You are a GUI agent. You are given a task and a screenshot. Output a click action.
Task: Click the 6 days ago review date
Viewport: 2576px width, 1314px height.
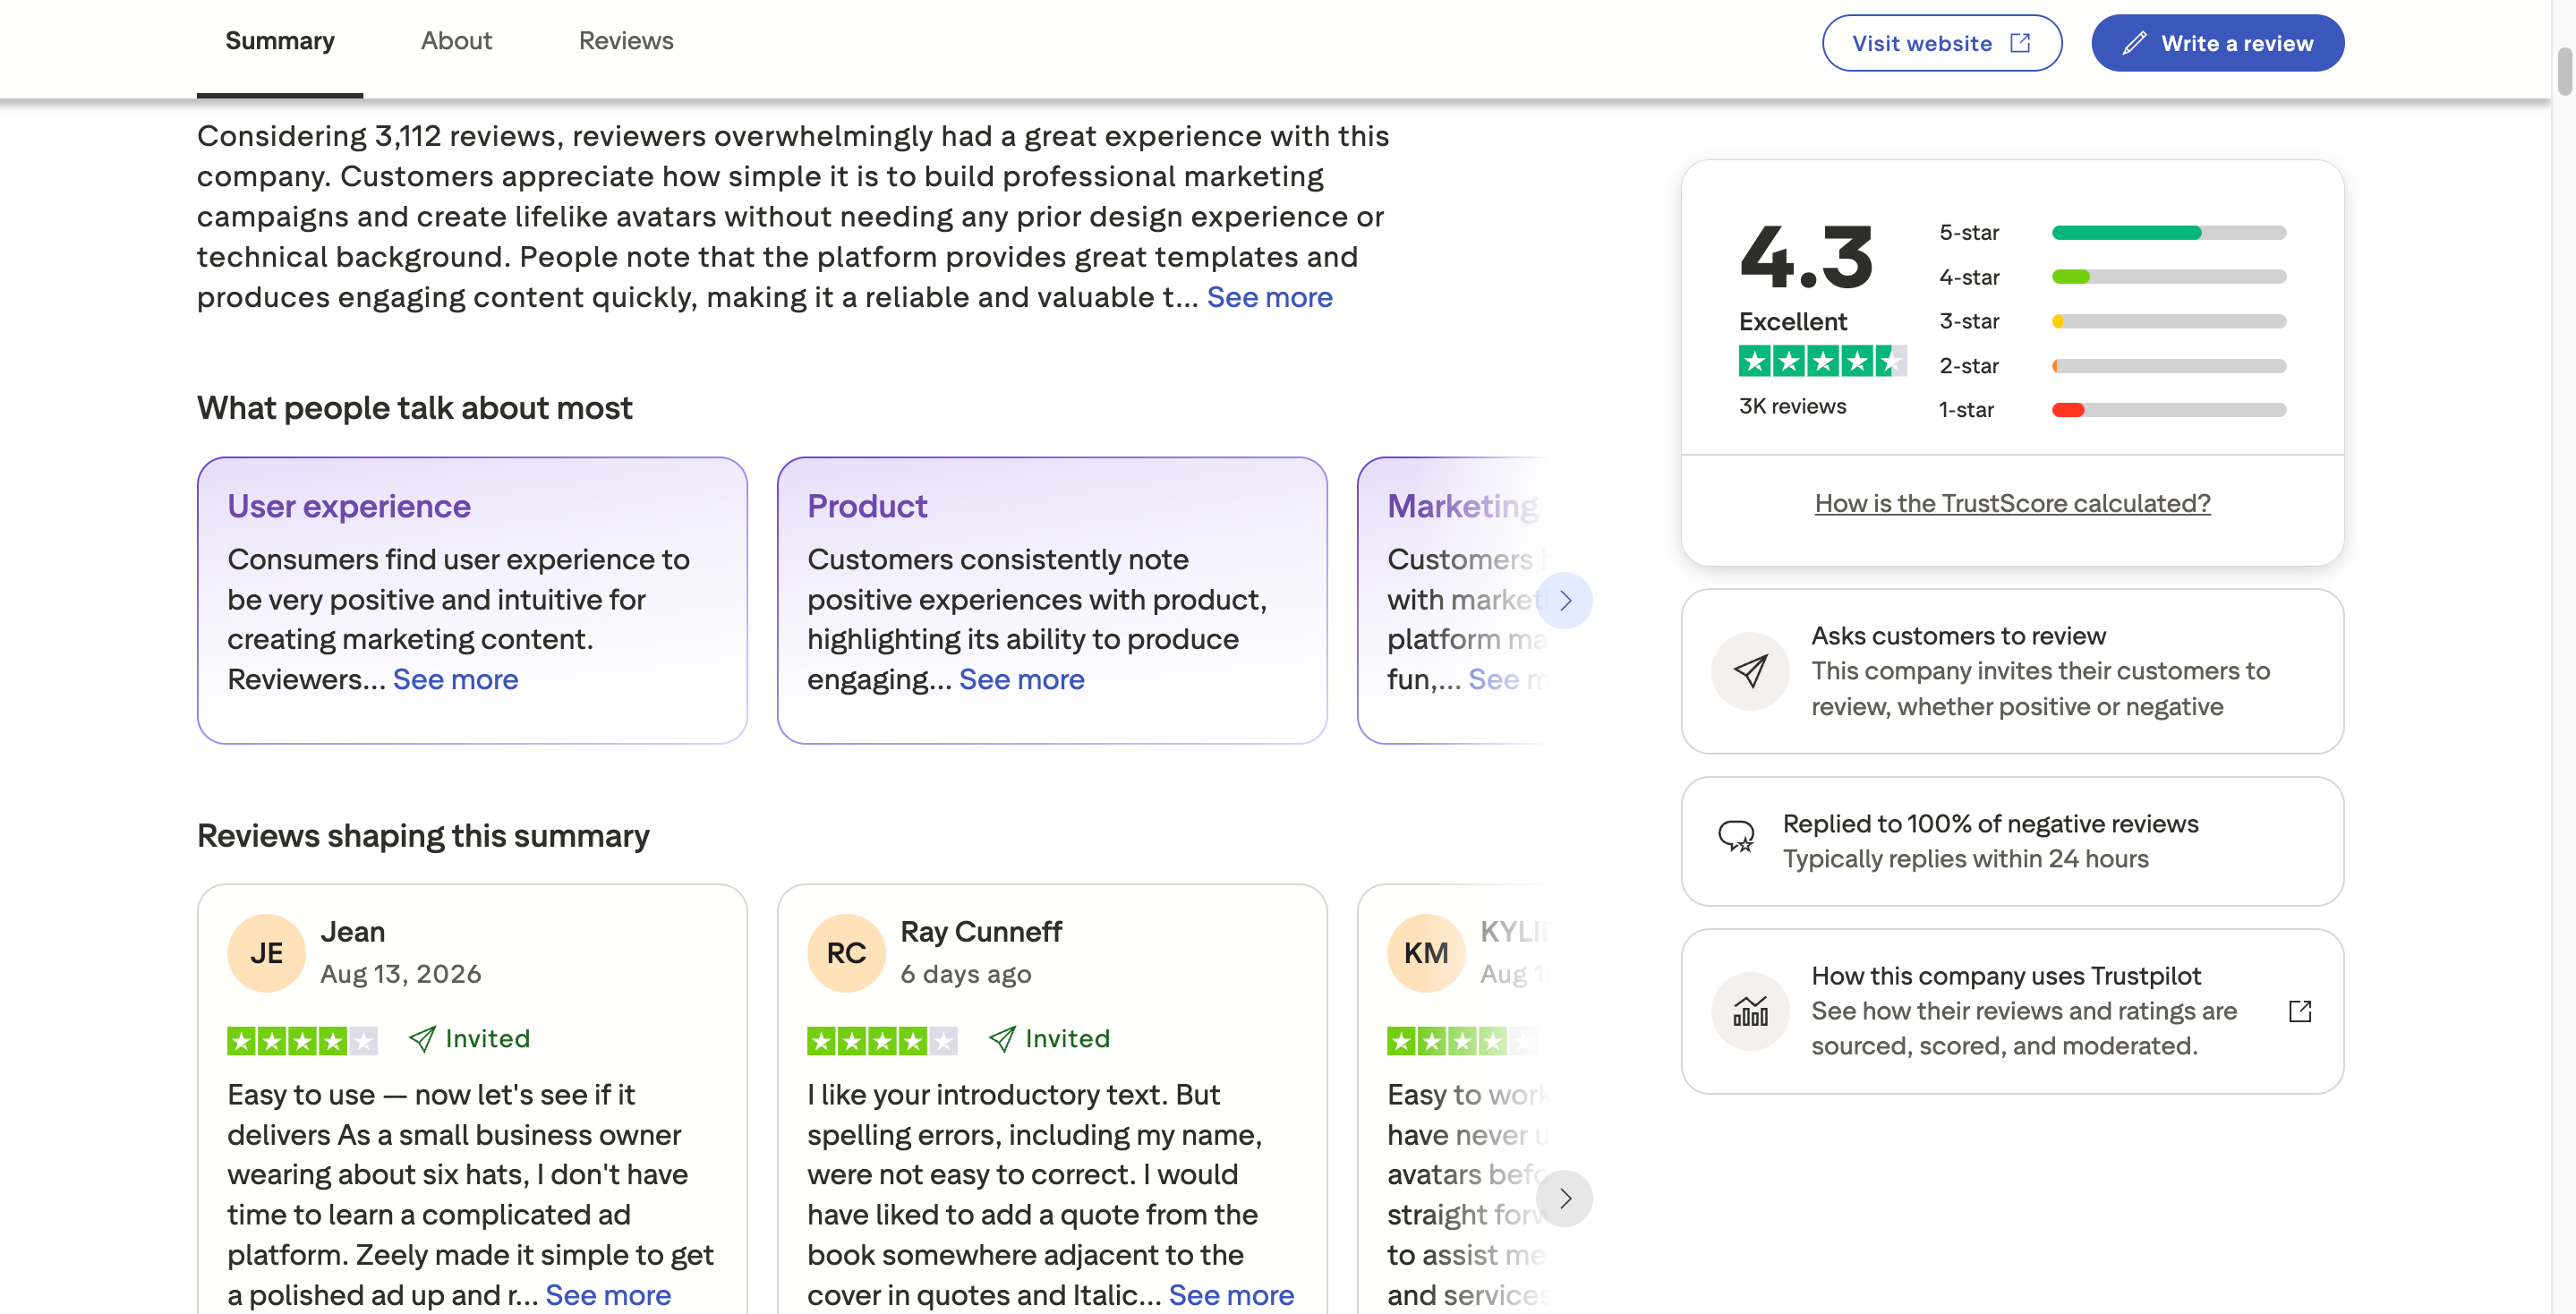[x=965, y=974]
